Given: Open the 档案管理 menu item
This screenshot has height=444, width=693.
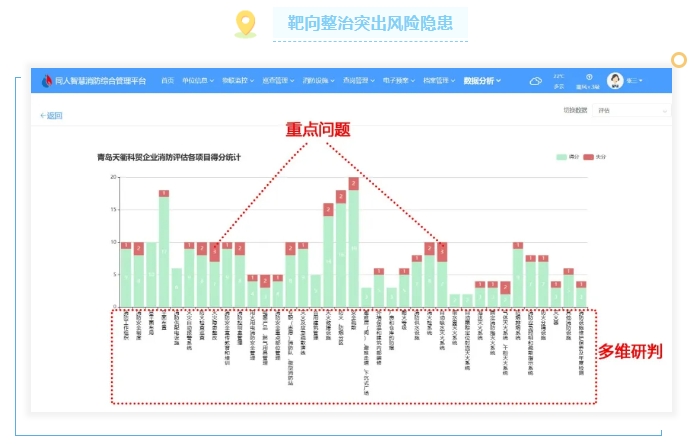Looking at the screenshot, I should [x=435, y=81].
